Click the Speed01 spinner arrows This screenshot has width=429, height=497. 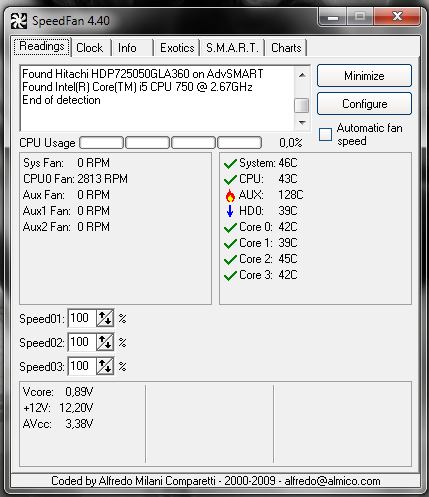coord(105,318)
